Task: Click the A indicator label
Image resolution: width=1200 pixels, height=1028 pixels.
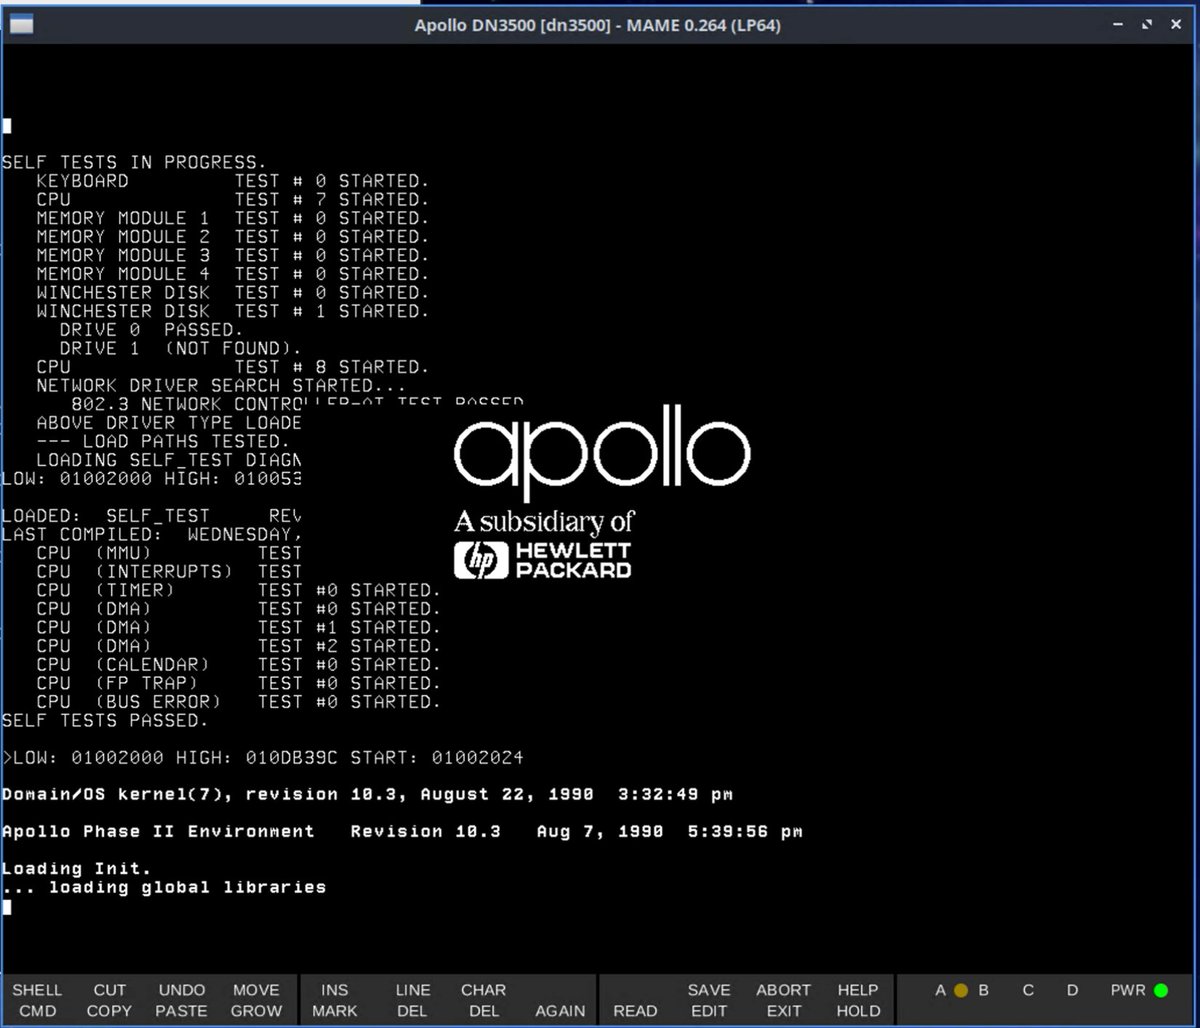Action: click(940, 991)
